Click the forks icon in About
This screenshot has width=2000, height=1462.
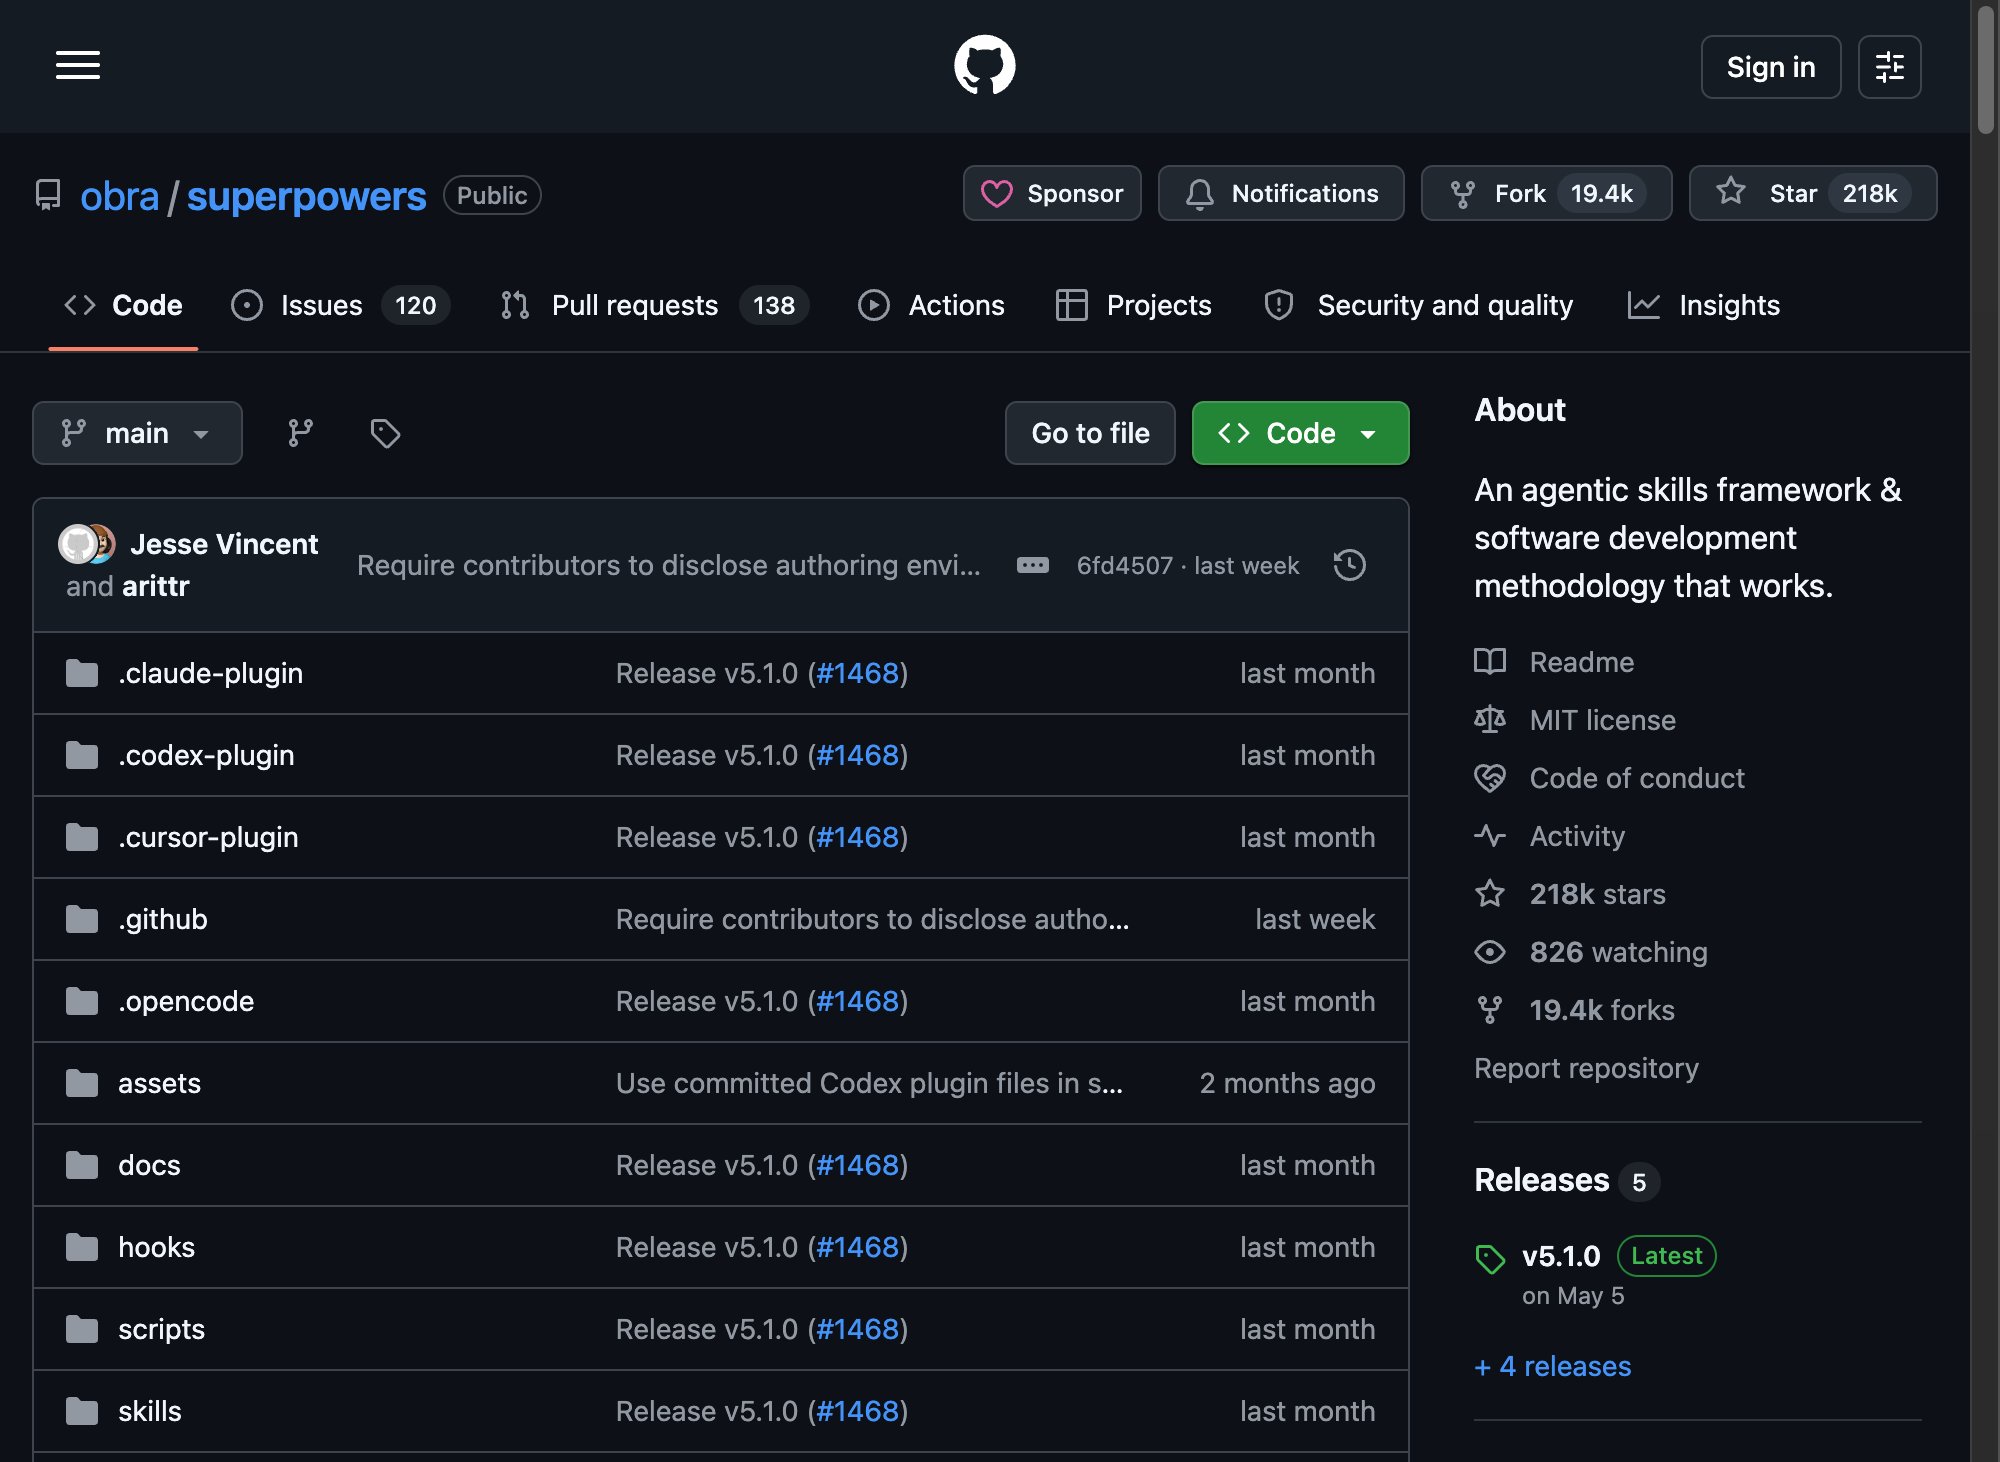[x=1490, y=1010]
